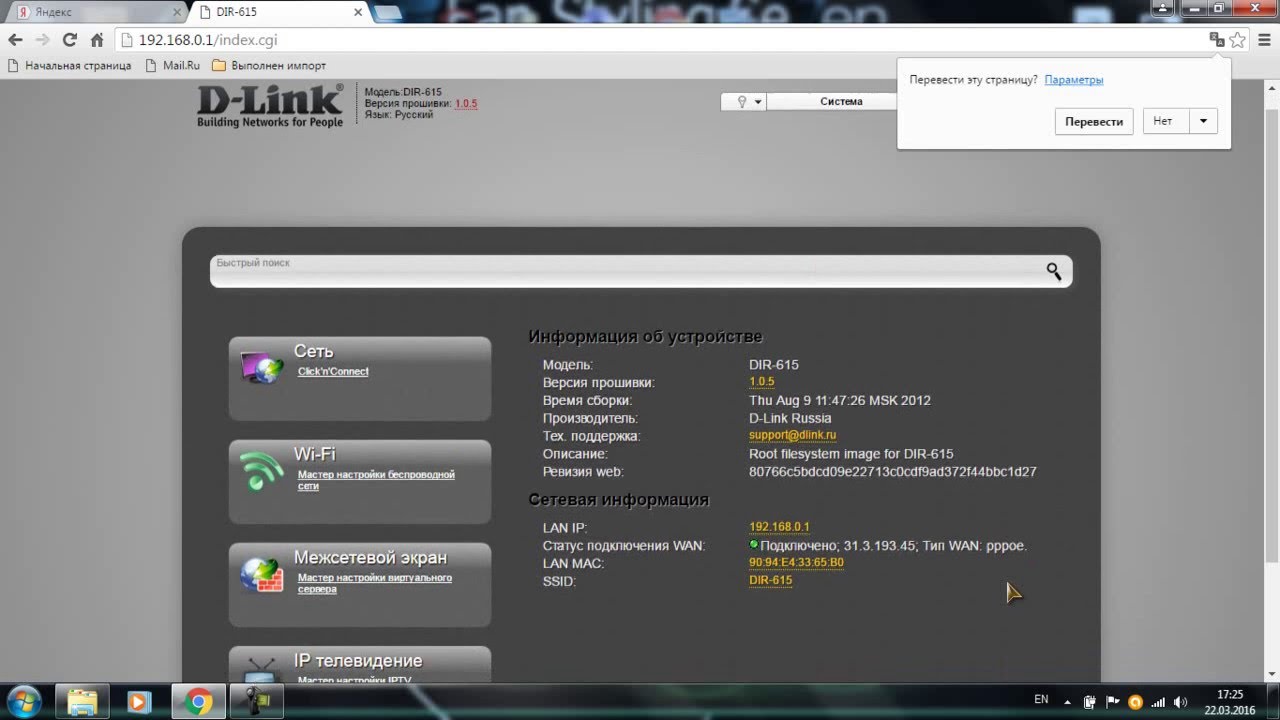Open Мастер настройки виртуального сервера
The height and width of the screenshot is (720, 1280).
coord(375,583)
